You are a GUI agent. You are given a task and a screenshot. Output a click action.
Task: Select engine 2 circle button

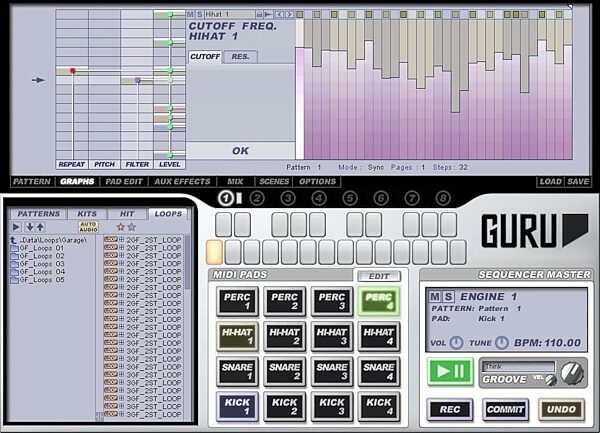click(257, 198)
